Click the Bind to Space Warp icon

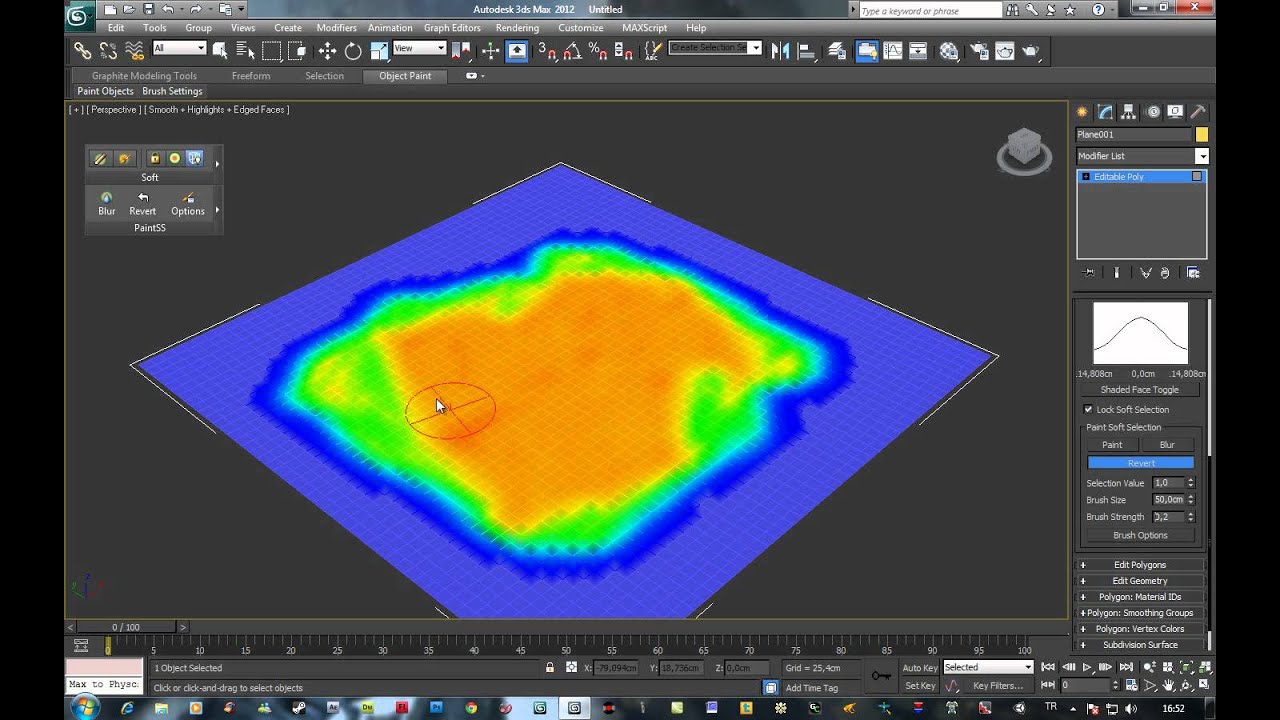coord(134,50)
